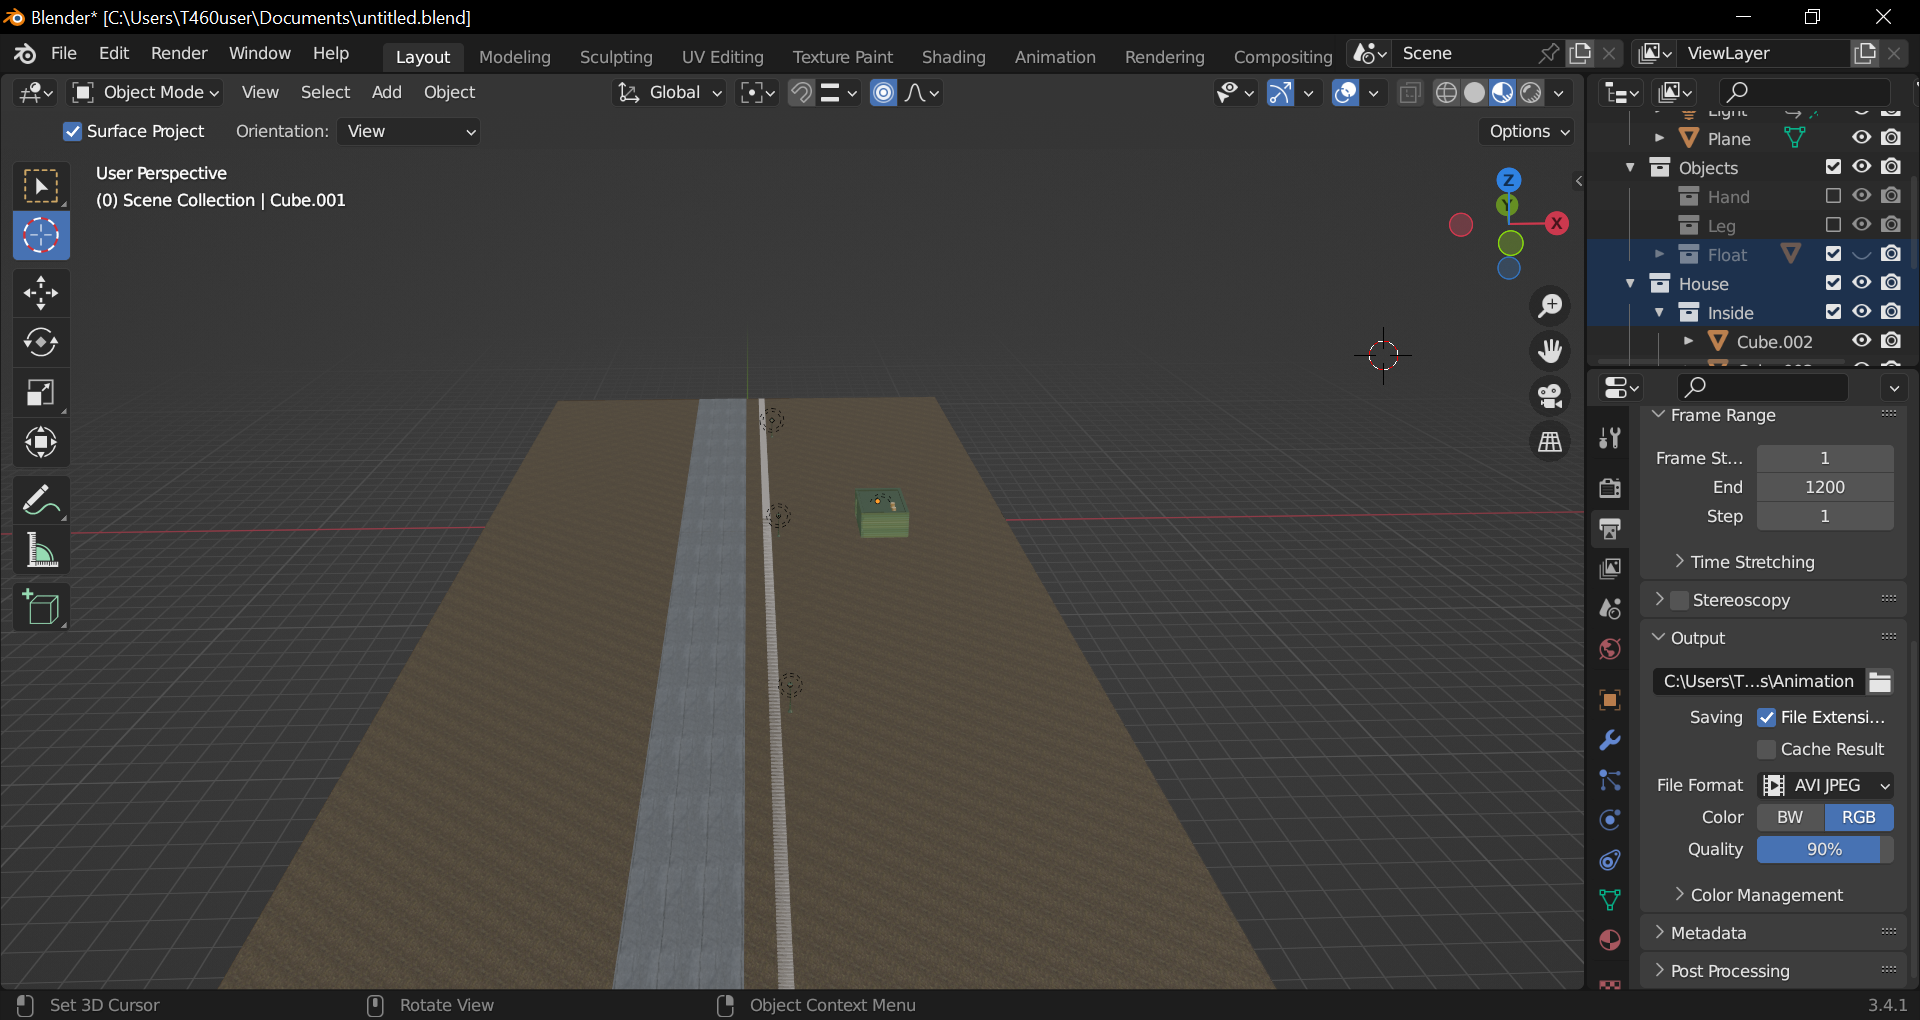The image size is (1920, 1020).
Task: Hide Cube.002 with eye icon
Action: (x=1862, y=341)
